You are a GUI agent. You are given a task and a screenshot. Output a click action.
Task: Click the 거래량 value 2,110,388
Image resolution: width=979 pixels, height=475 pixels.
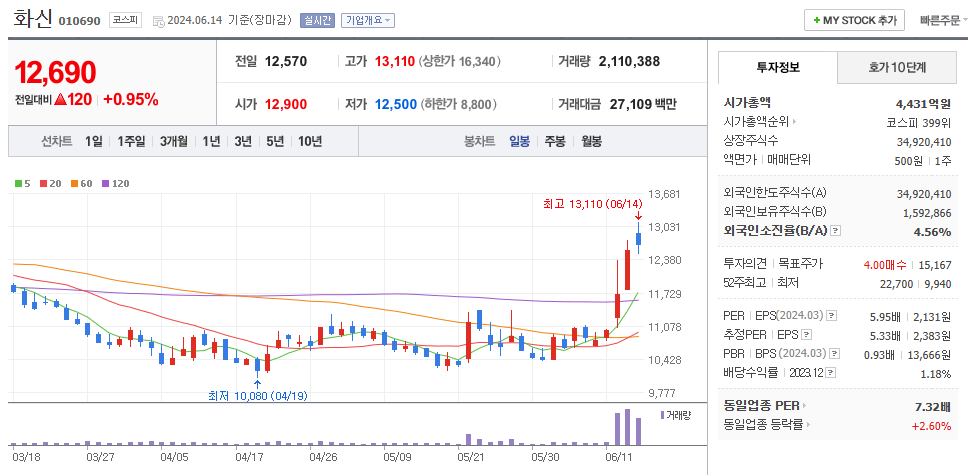629,61
